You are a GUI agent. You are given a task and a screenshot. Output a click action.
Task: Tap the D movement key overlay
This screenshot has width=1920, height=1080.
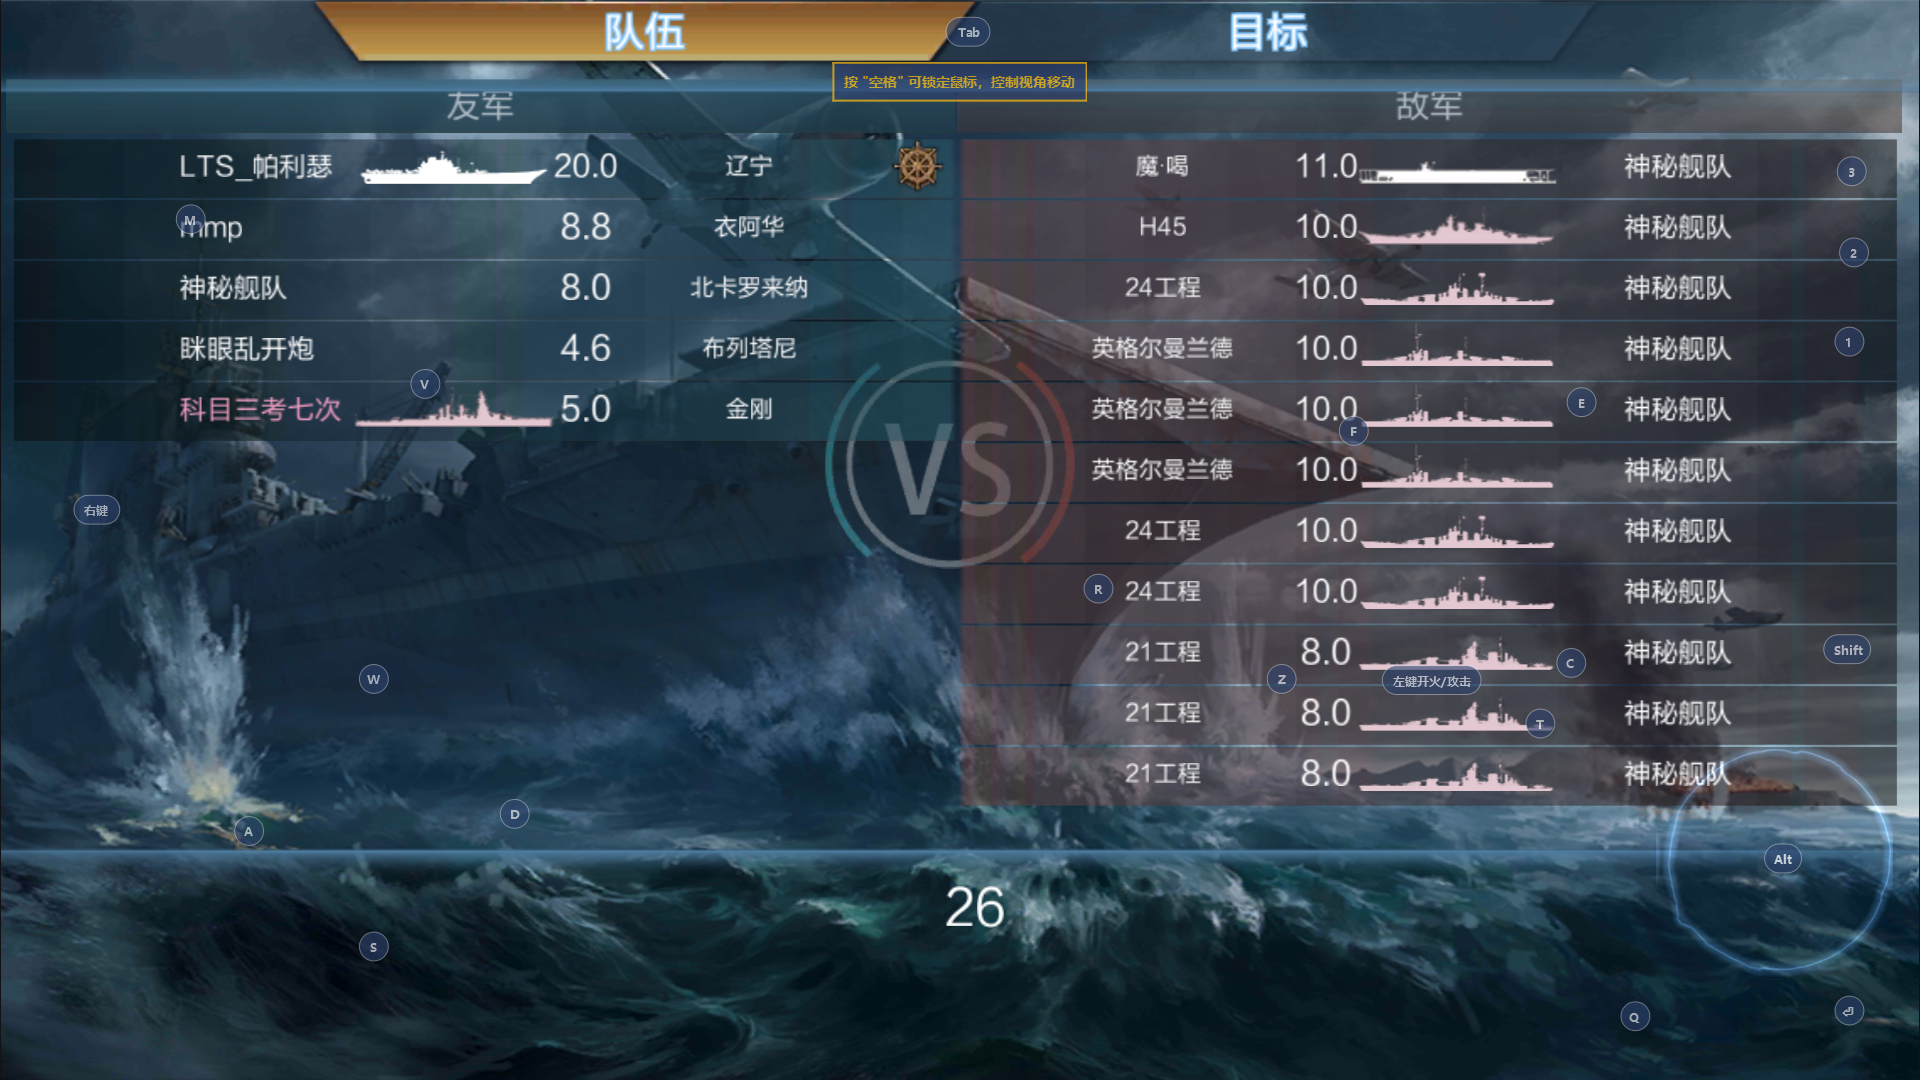click(514, 814)
